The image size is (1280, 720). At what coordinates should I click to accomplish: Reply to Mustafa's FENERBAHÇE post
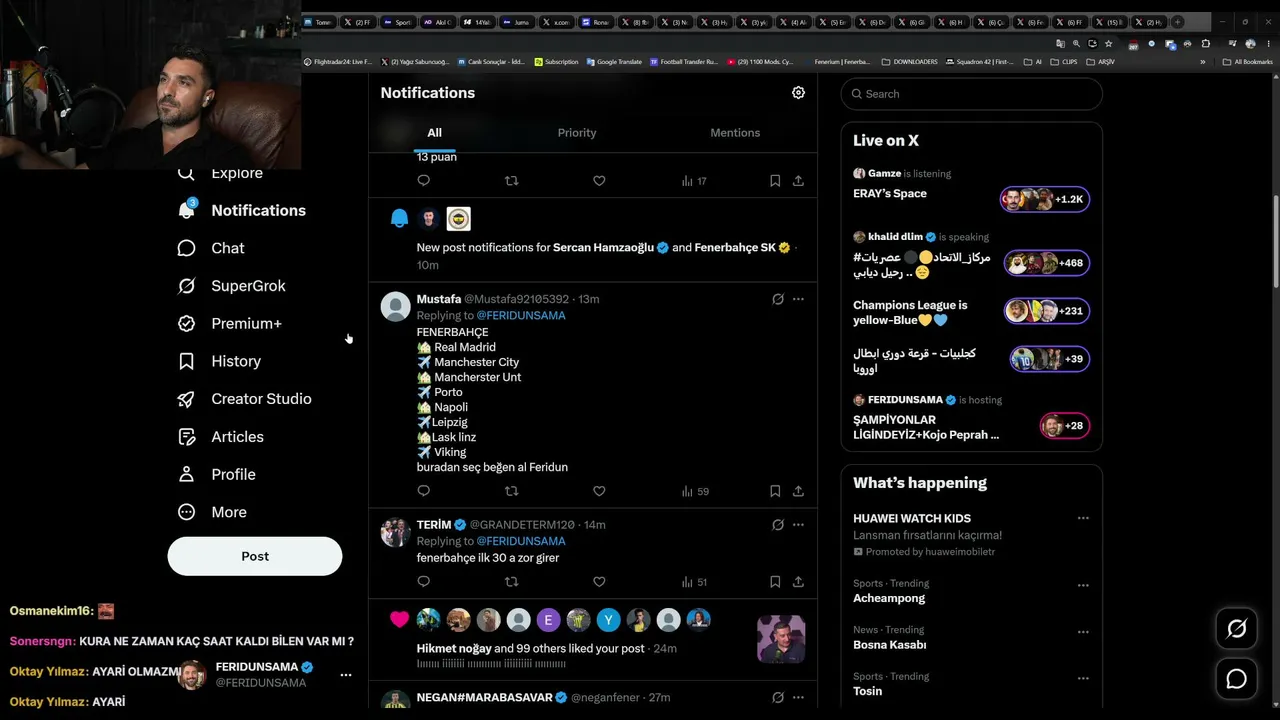point(423,491)
